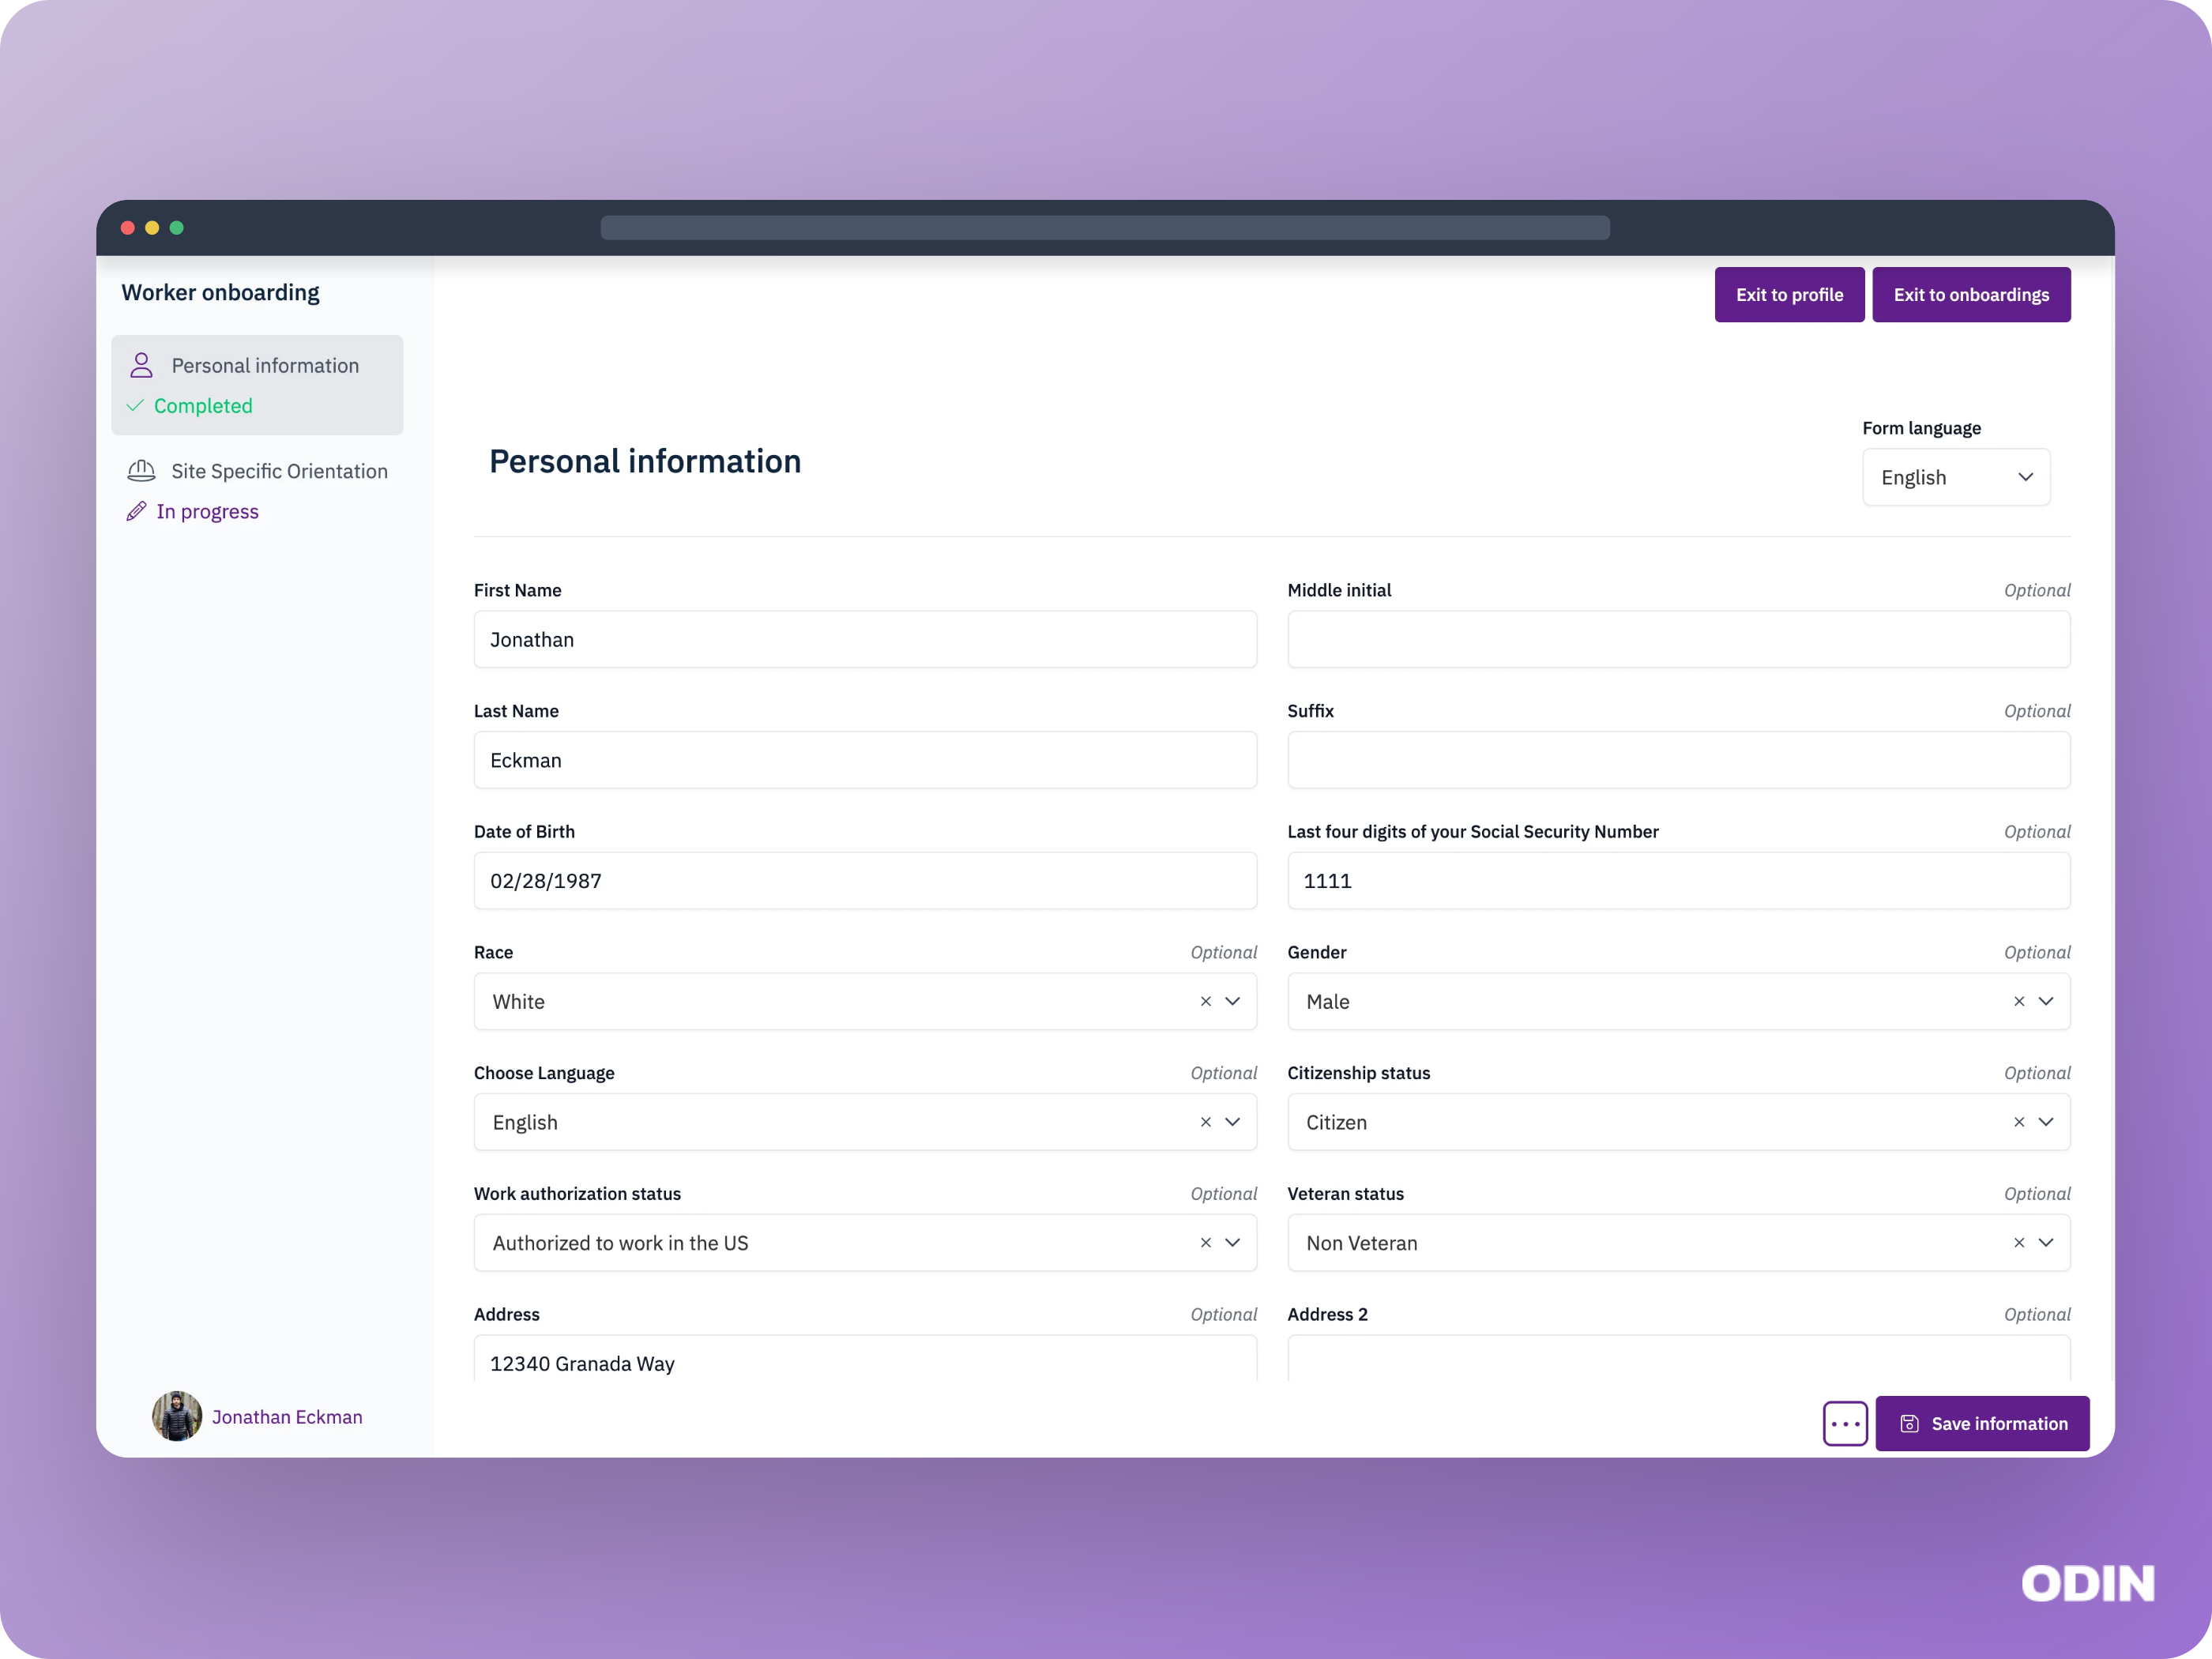Screen dimensions: 2212x1659
Task: Click the calendar field for Date of Birth
Action: click(865, 881)
